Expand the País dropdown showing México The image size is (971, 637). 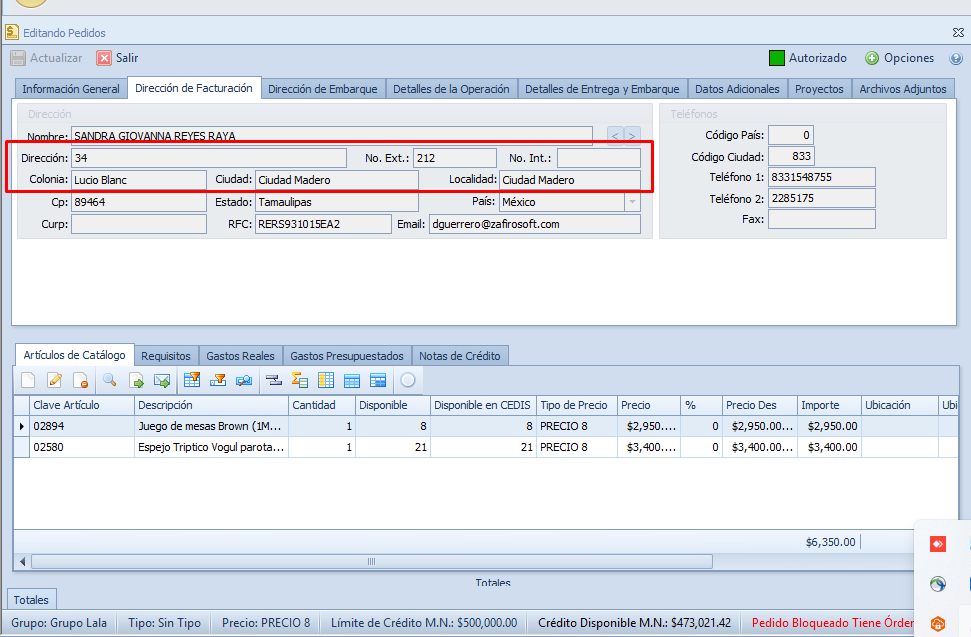click(x=632, y=202)
